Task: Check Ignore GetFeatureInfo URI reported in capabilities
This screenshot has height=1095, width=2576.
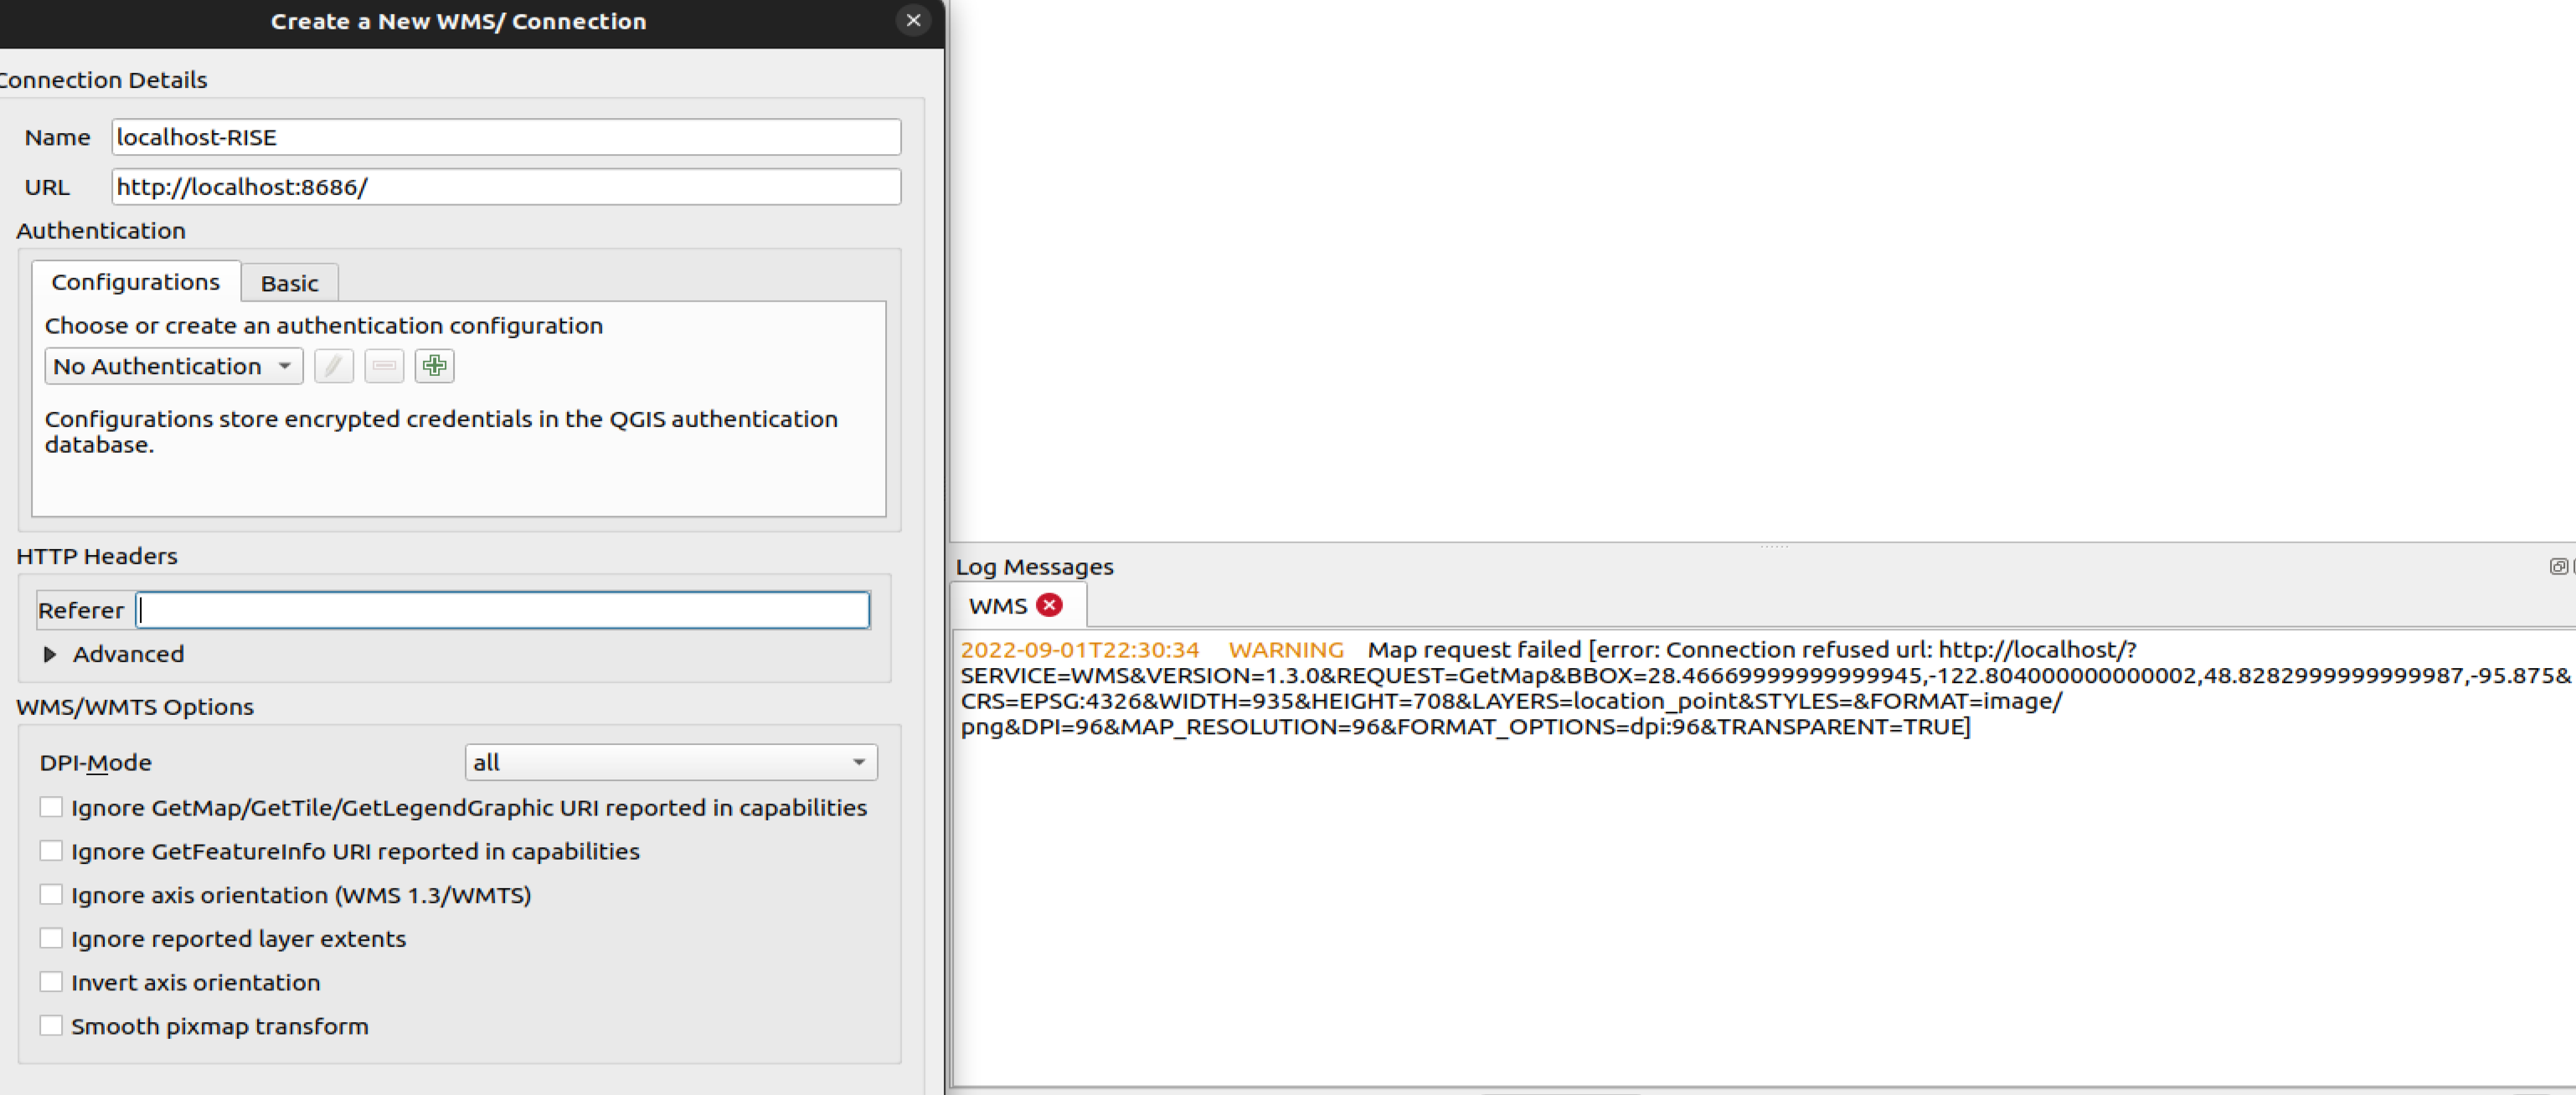Action: (x=52, y=850)
